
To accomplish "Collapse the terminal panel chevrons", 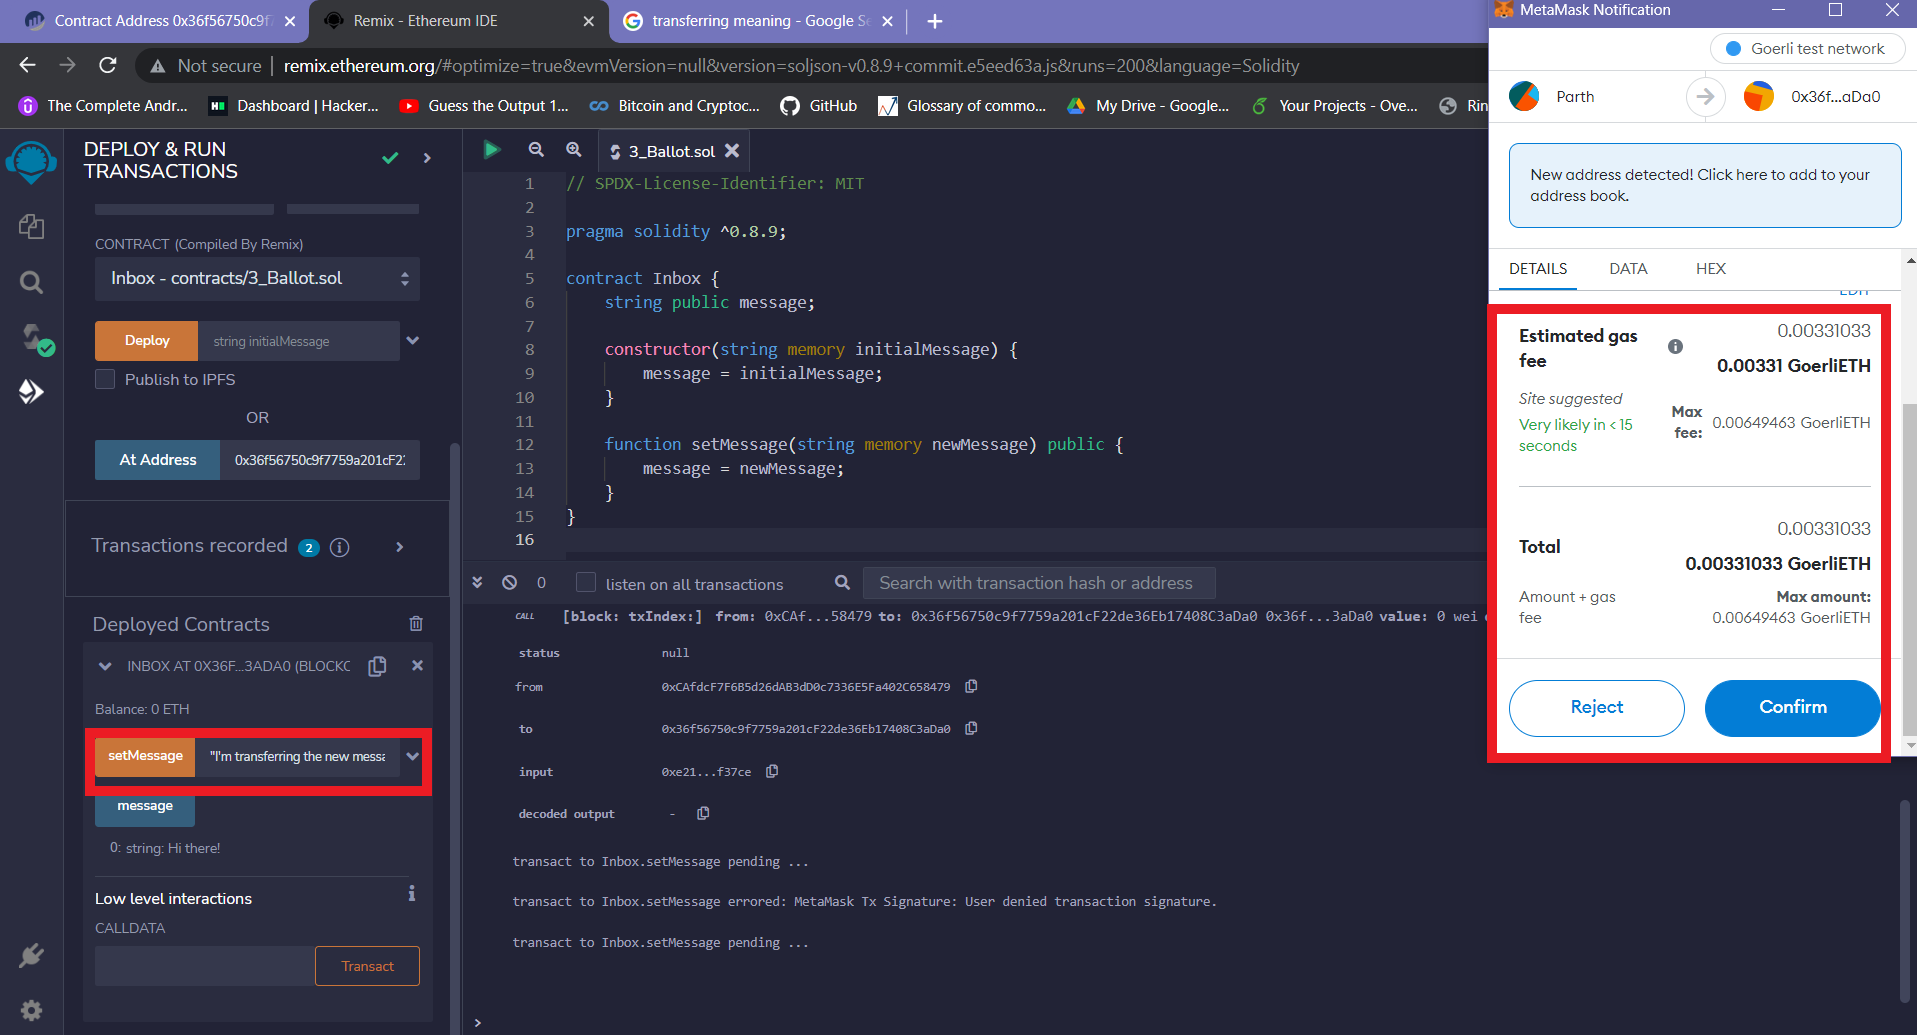I will 477,582.
